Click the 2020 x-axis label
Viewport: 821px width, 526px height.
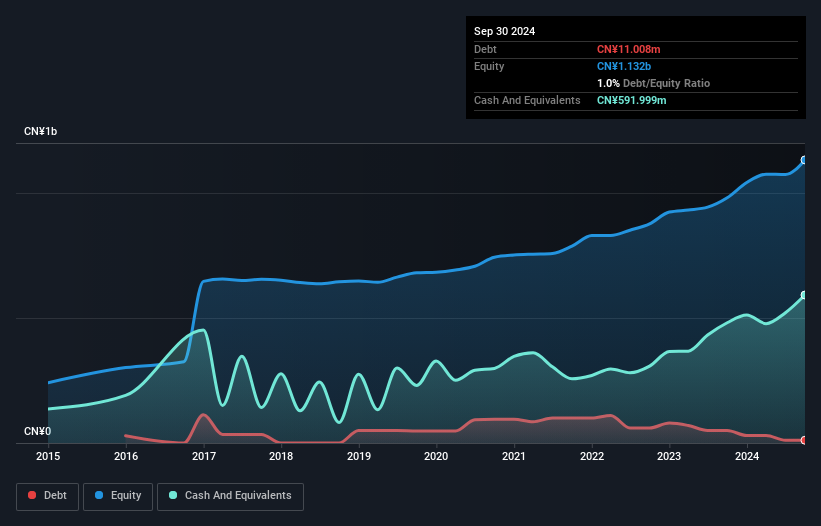pos(436,456)
